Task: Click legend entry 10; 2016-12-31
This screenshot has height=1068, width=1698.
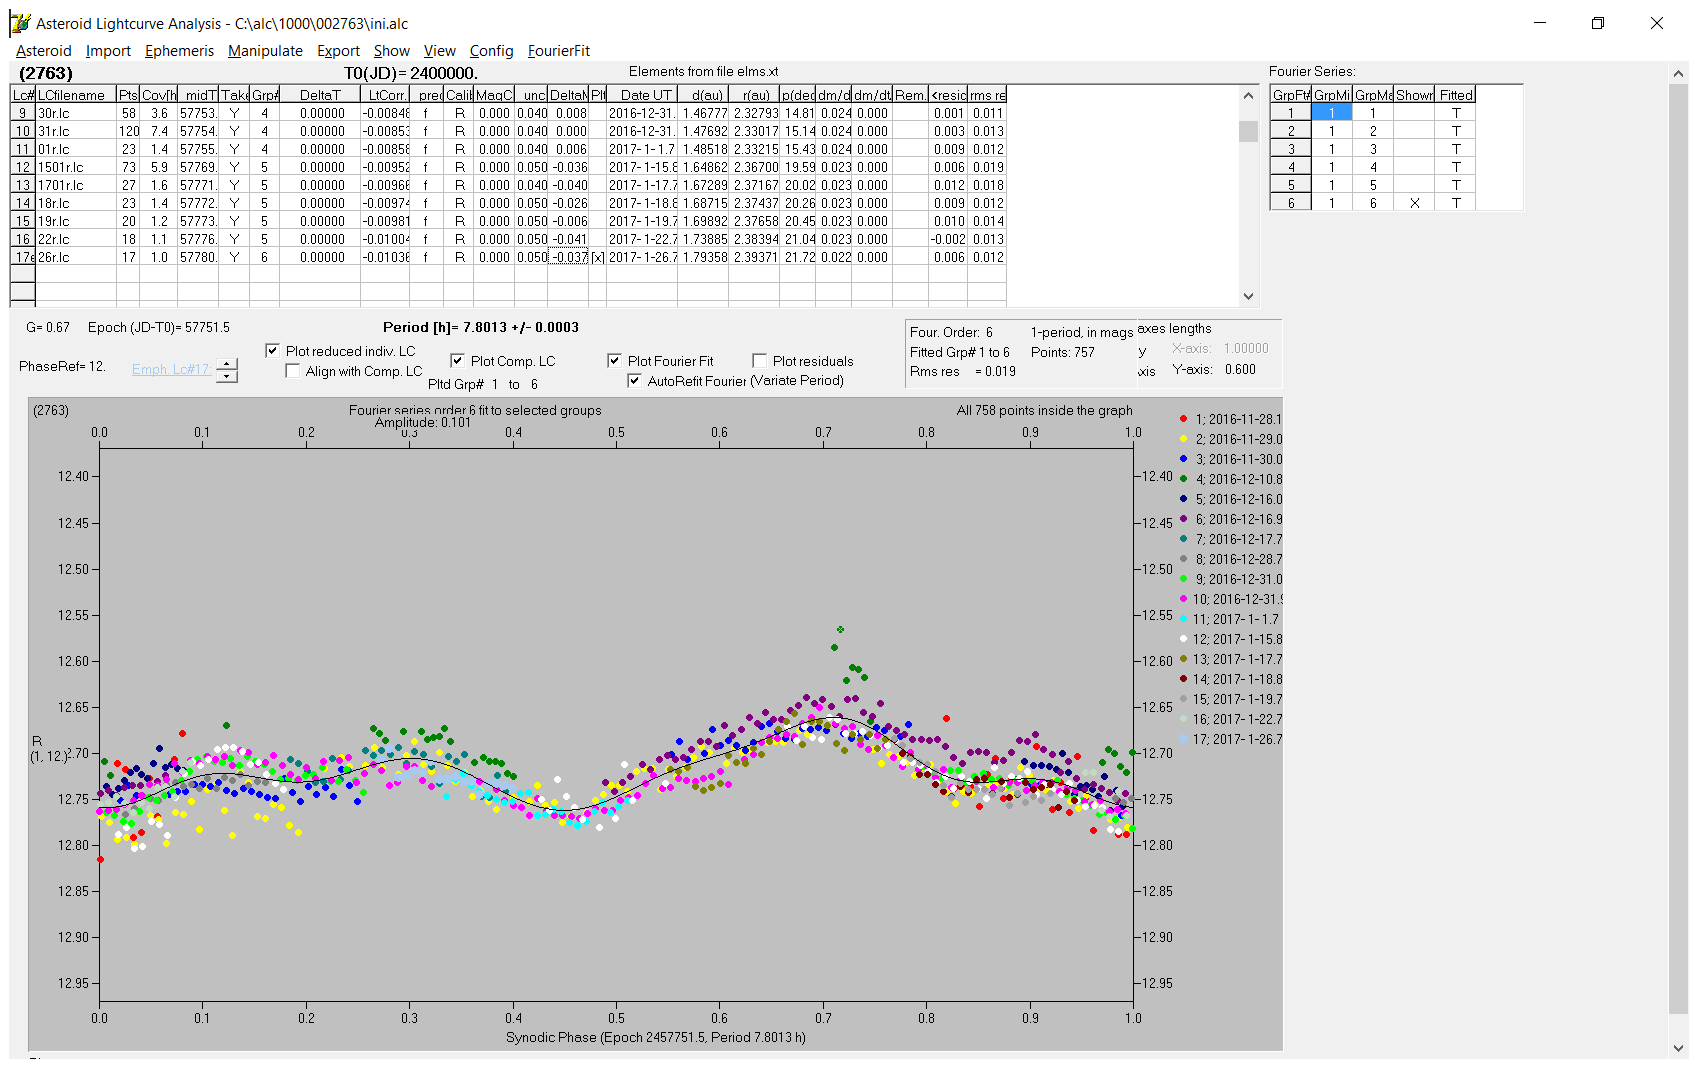Action: 1231,599
